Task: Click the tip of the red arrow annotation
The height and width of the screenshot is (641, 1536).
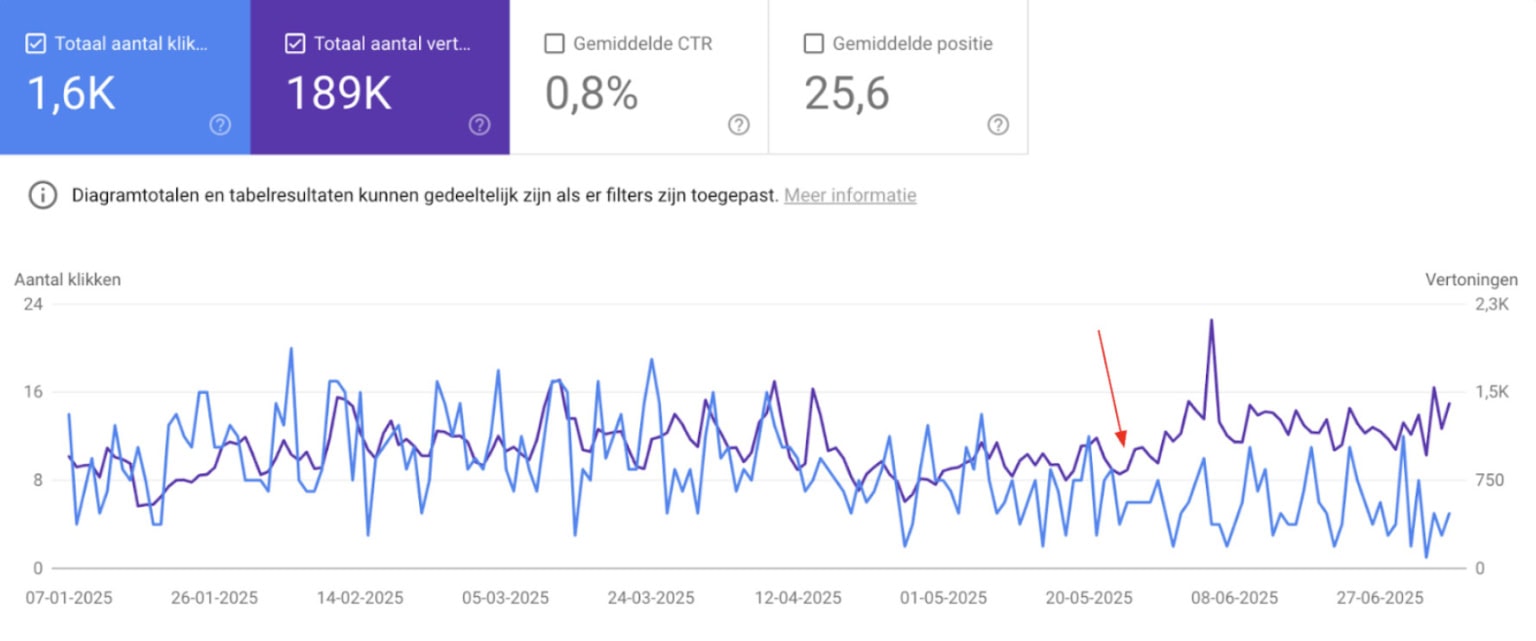Action: (x=1124, y=463)
